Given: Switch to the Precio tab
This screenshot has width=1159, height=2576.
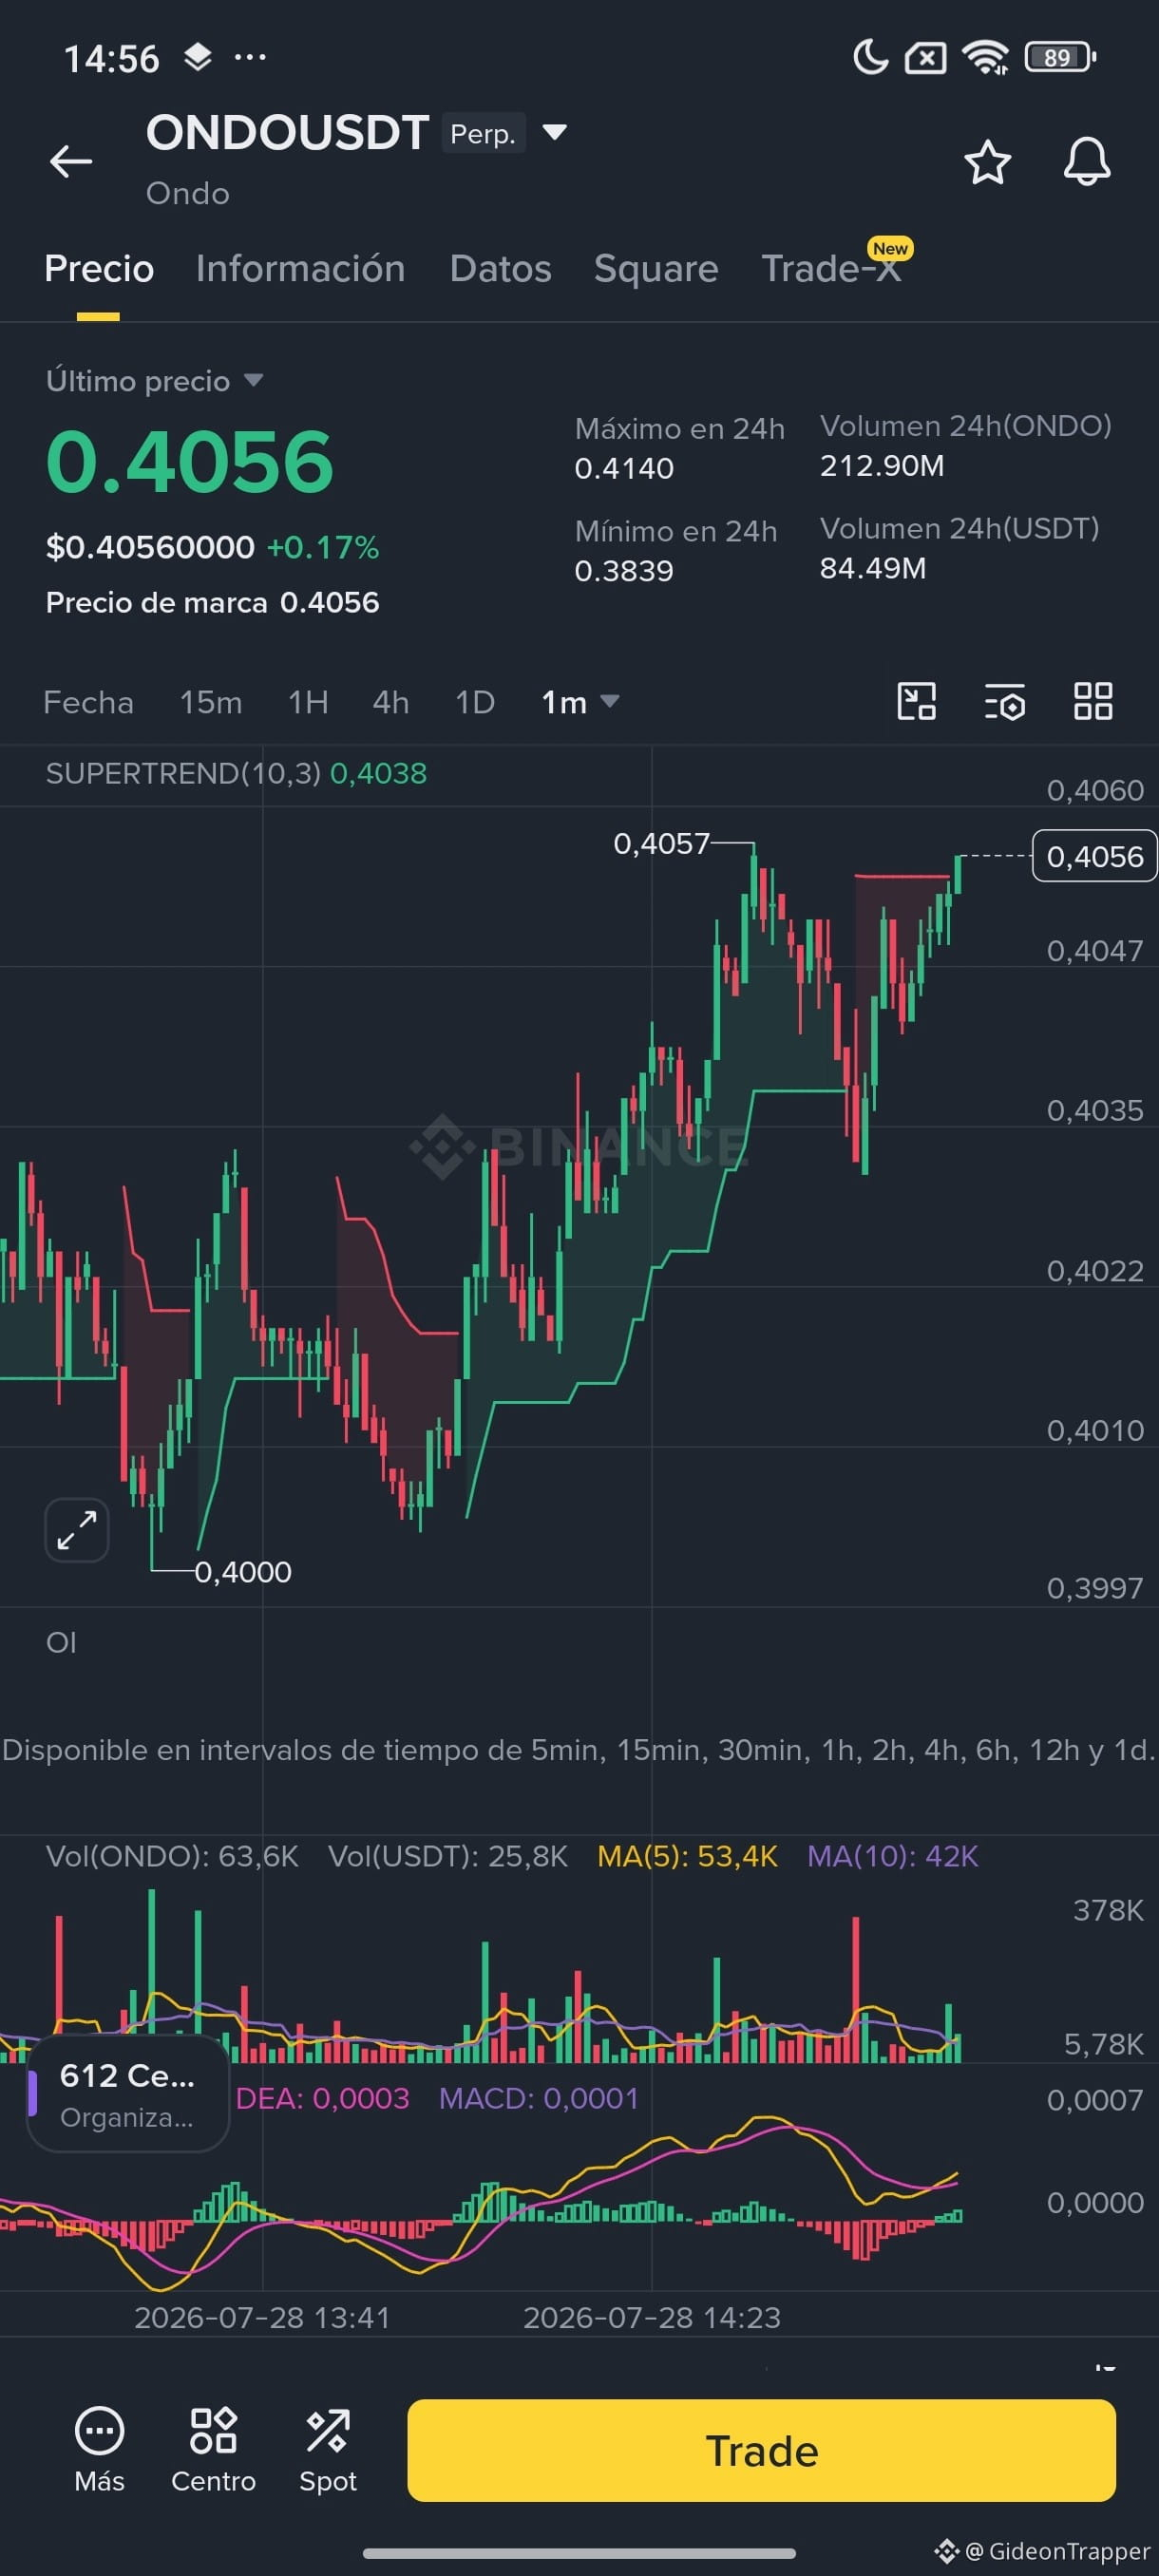Looking at the screenshot, I should click(x=99, y=268).
